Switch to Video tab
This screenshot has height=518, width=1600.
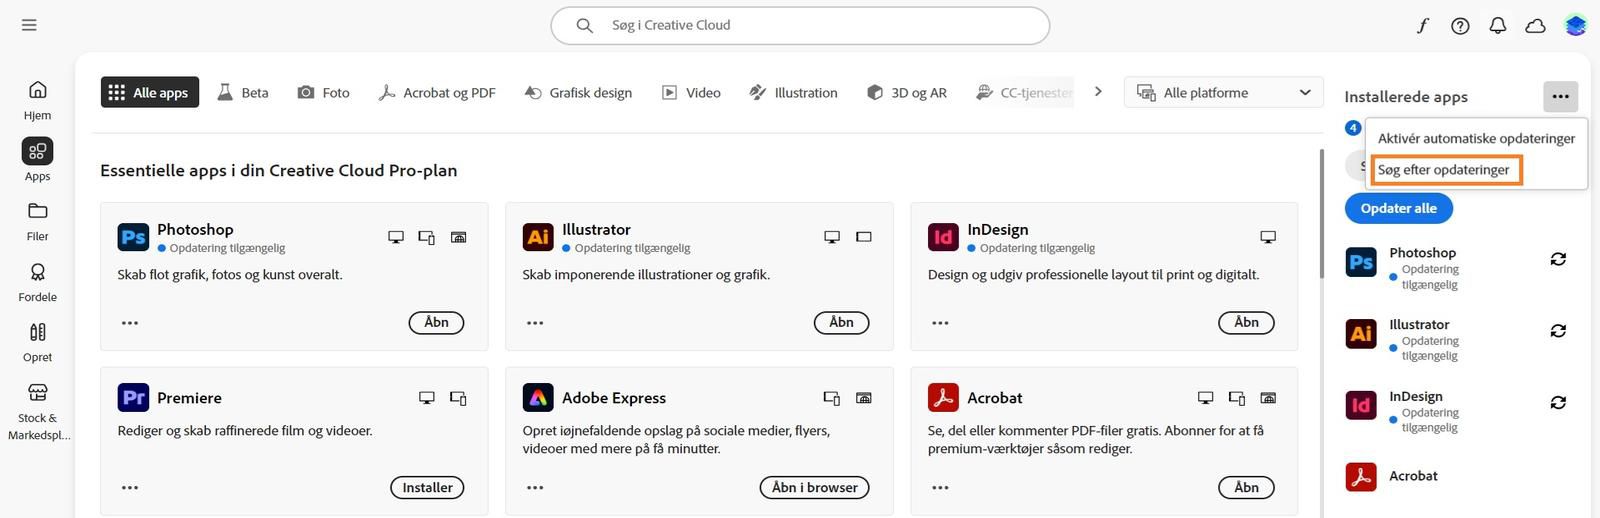click(691, 92)
